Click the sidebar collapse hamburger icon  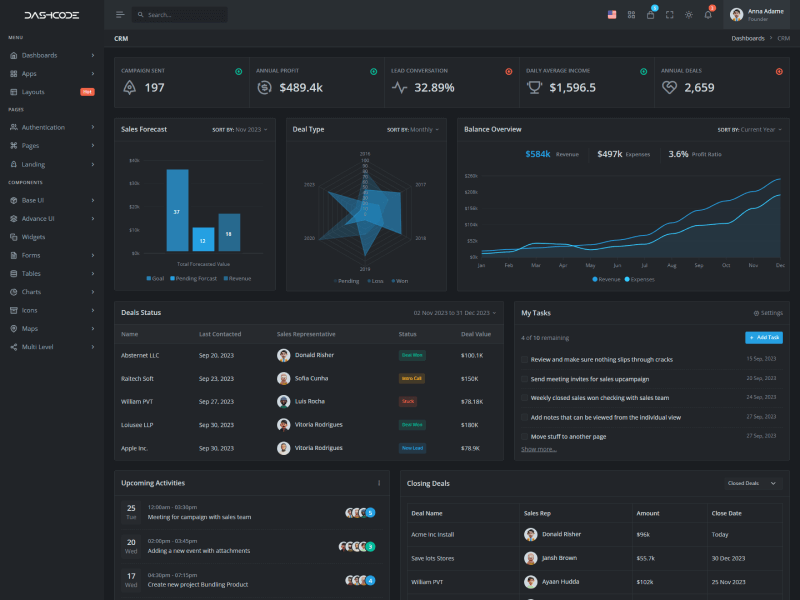[120, 15]
